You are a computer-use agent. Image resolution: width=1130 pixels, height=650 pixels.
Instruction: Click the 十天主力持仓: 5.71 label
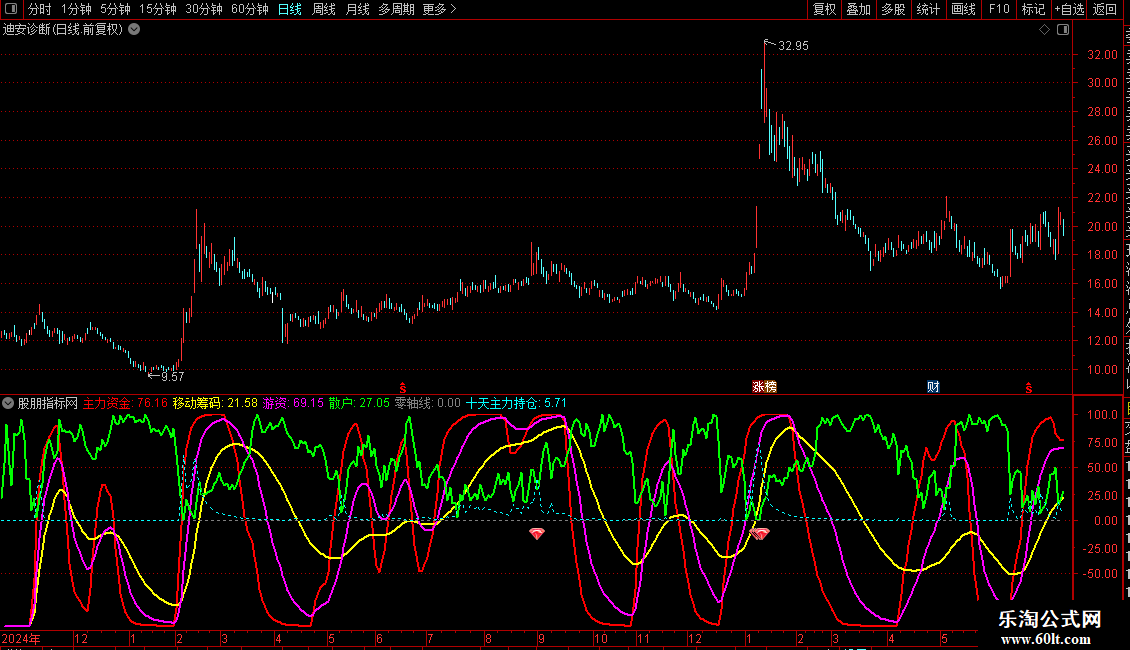coord(516,404)
